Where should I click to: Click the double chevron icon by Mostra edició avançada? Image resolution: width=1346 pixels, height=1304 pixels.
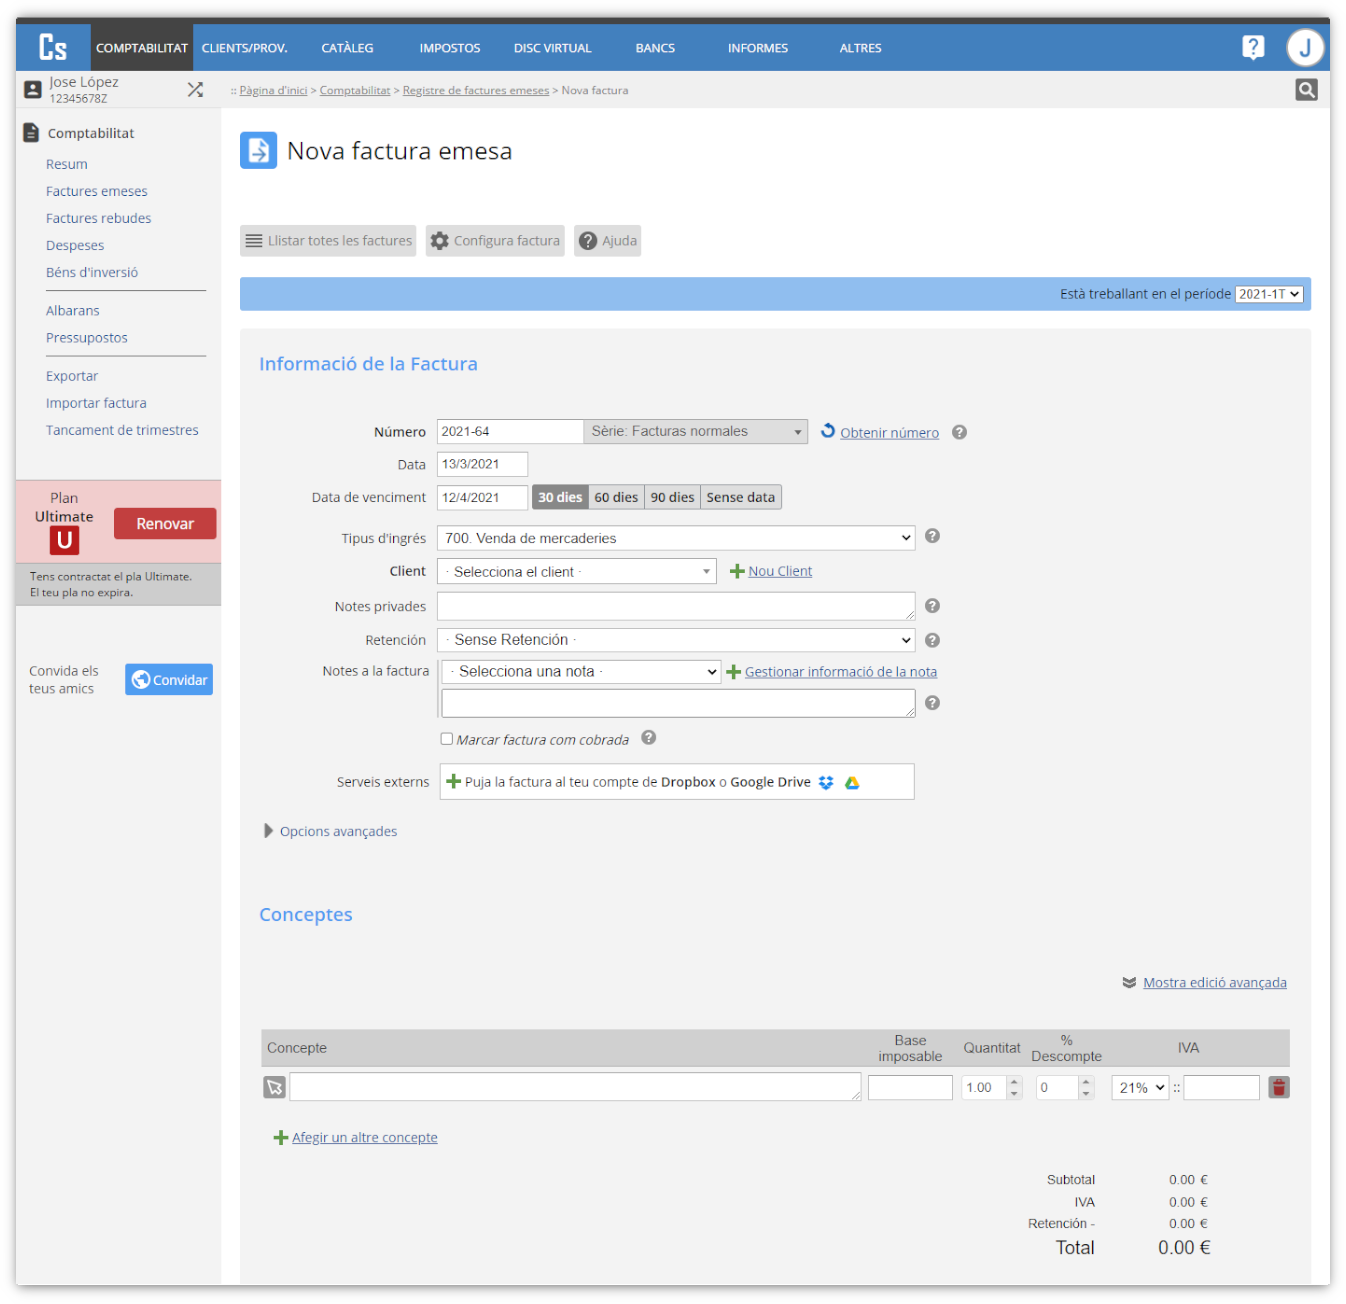(1129, 983)
